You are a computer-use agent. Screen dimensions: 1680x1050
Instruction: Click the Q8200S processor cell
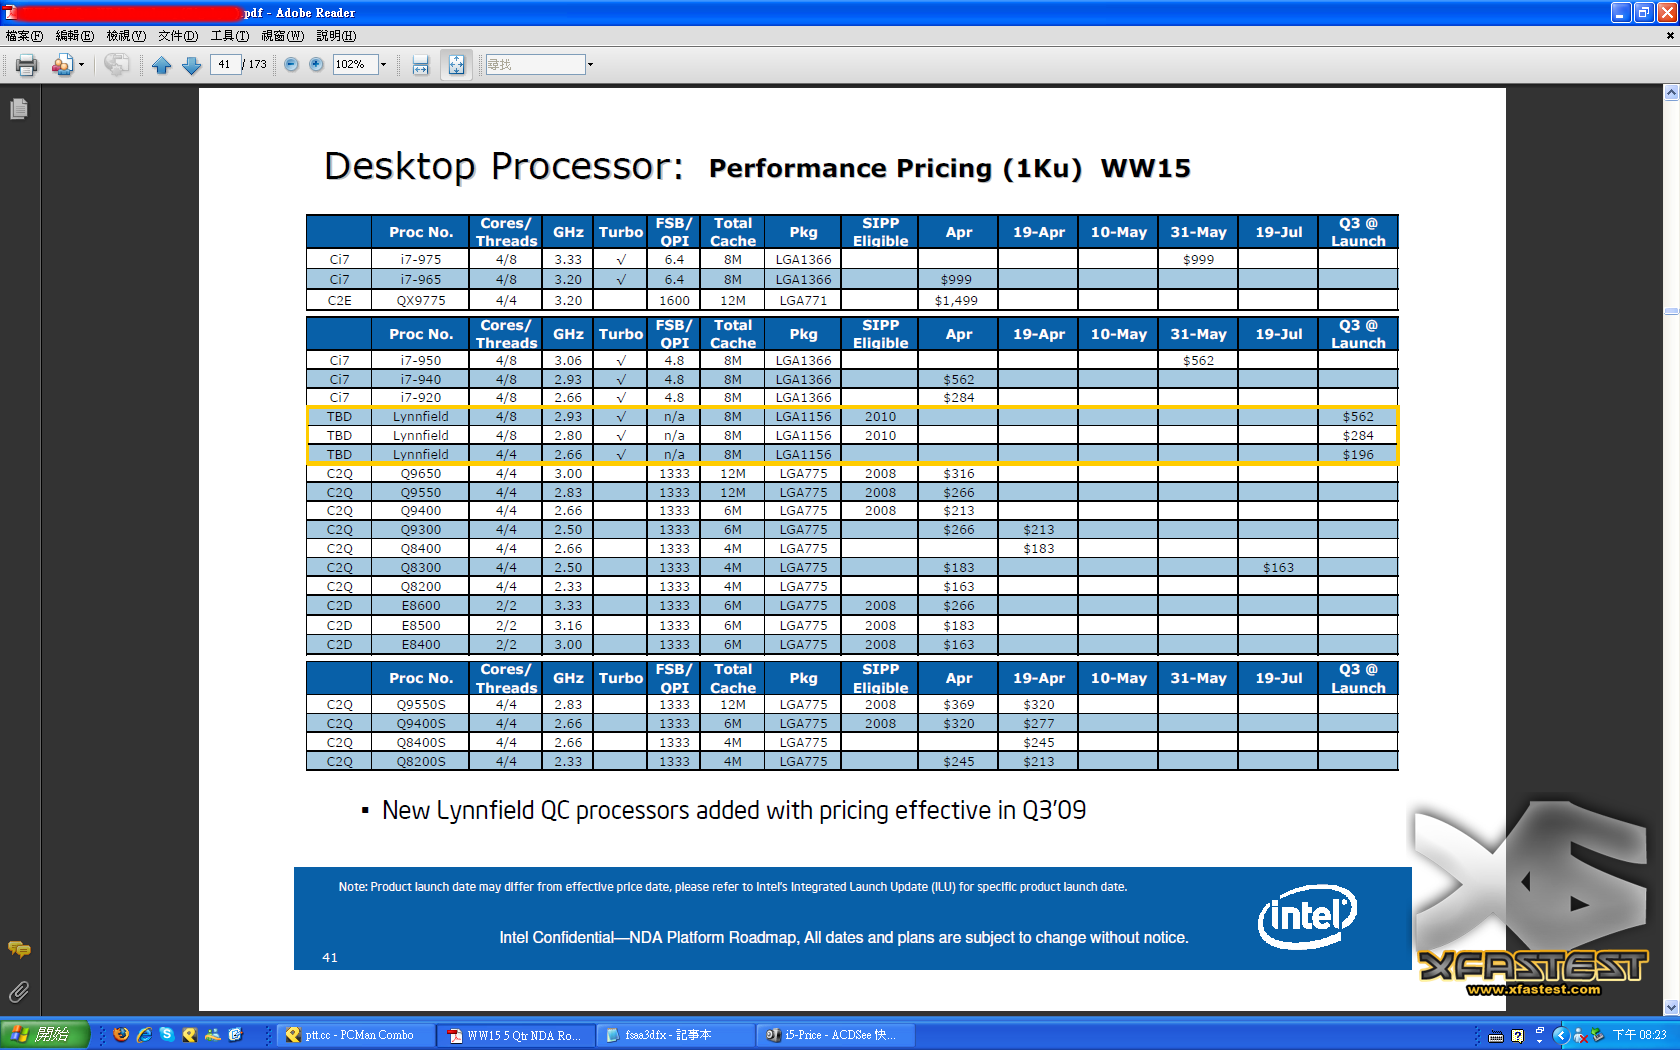tap(421, 762)
